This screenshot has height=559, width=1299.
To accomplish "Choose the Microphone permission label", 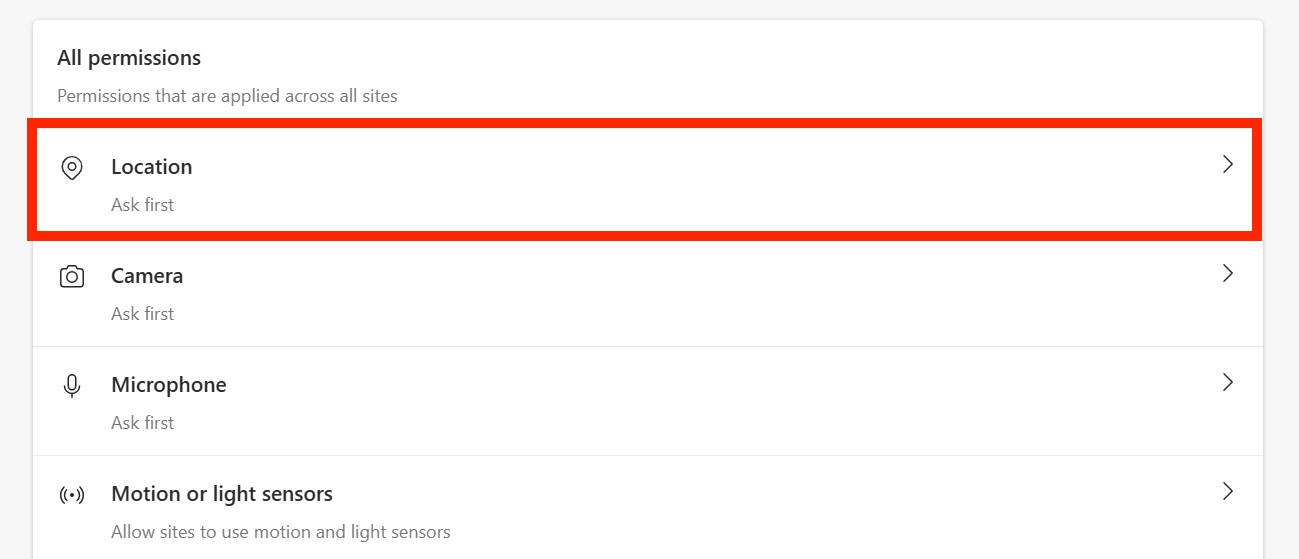I will coord(169,385).
